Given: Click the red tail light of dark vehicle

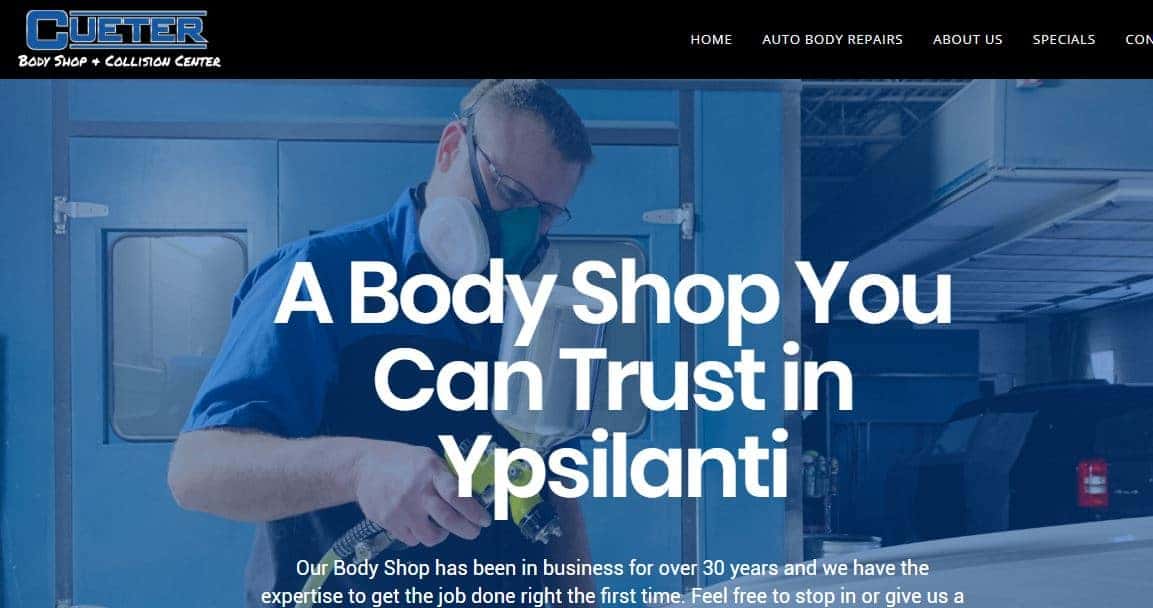Looking at the screenshot, I should pyautogui.click(x=1093, y=483).
